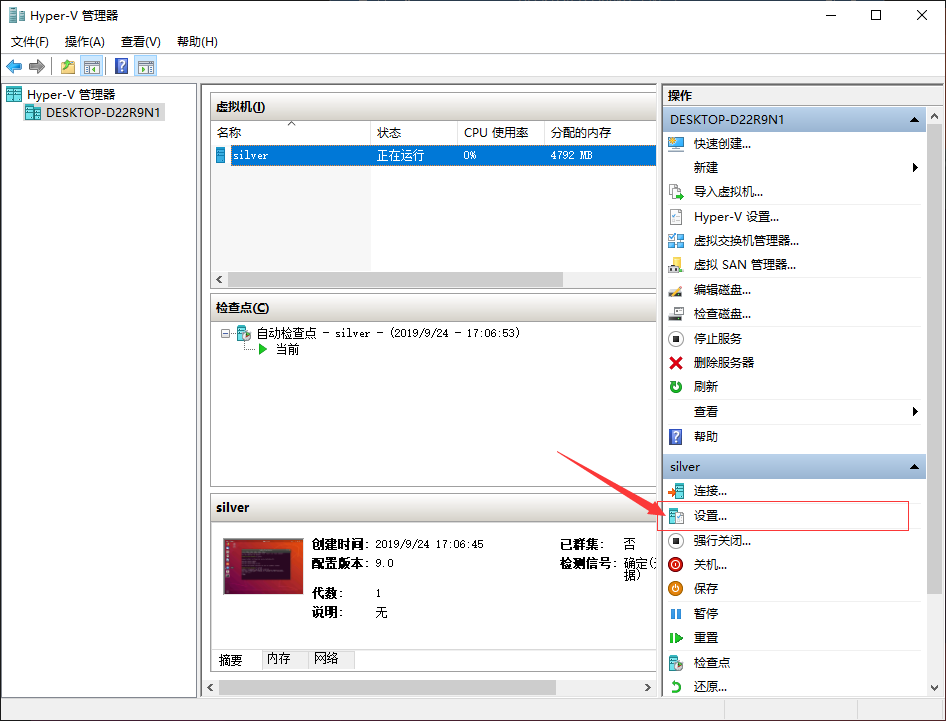Click the blue help question-mark toolbar icon
This screenshot has height=721, width=946.
[121, 66]
